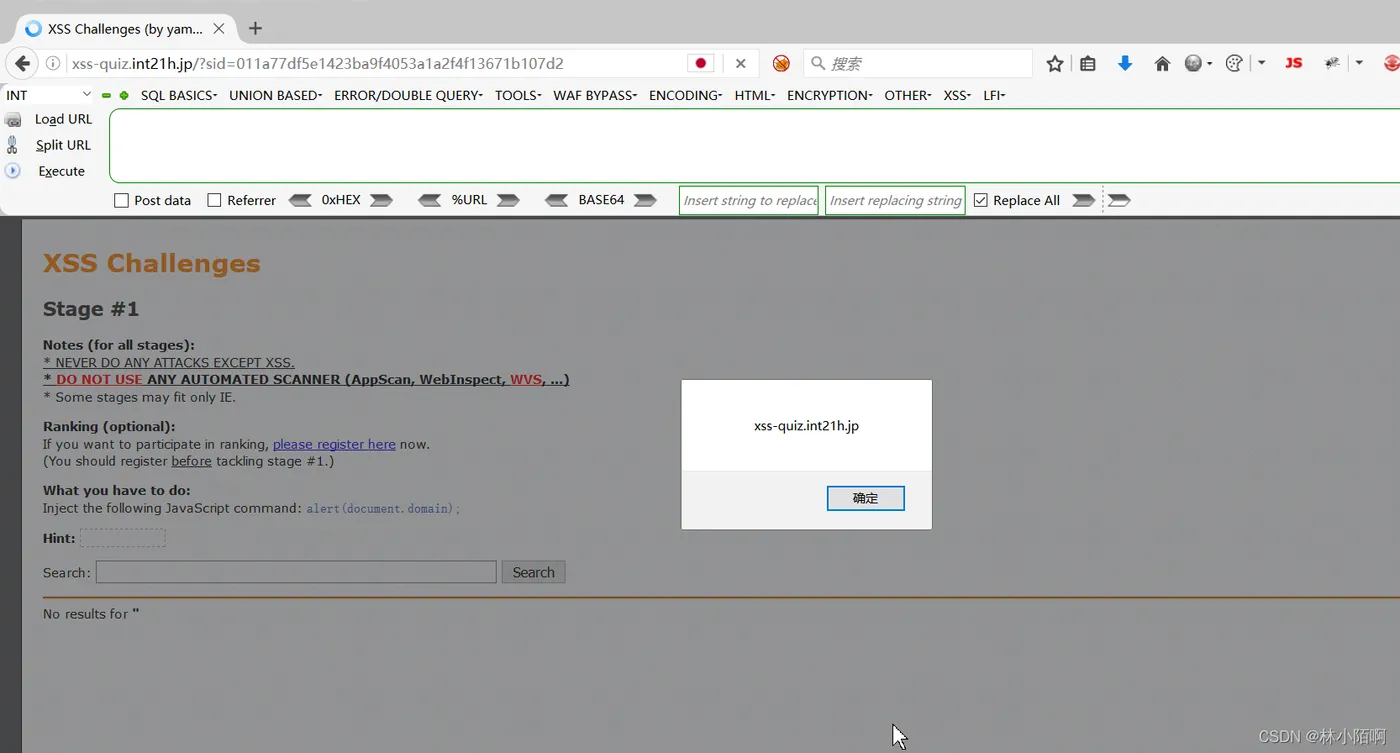Click the grey globe extension icon
Screen dimensions: 1400x753
click(x=1193, y=63)
